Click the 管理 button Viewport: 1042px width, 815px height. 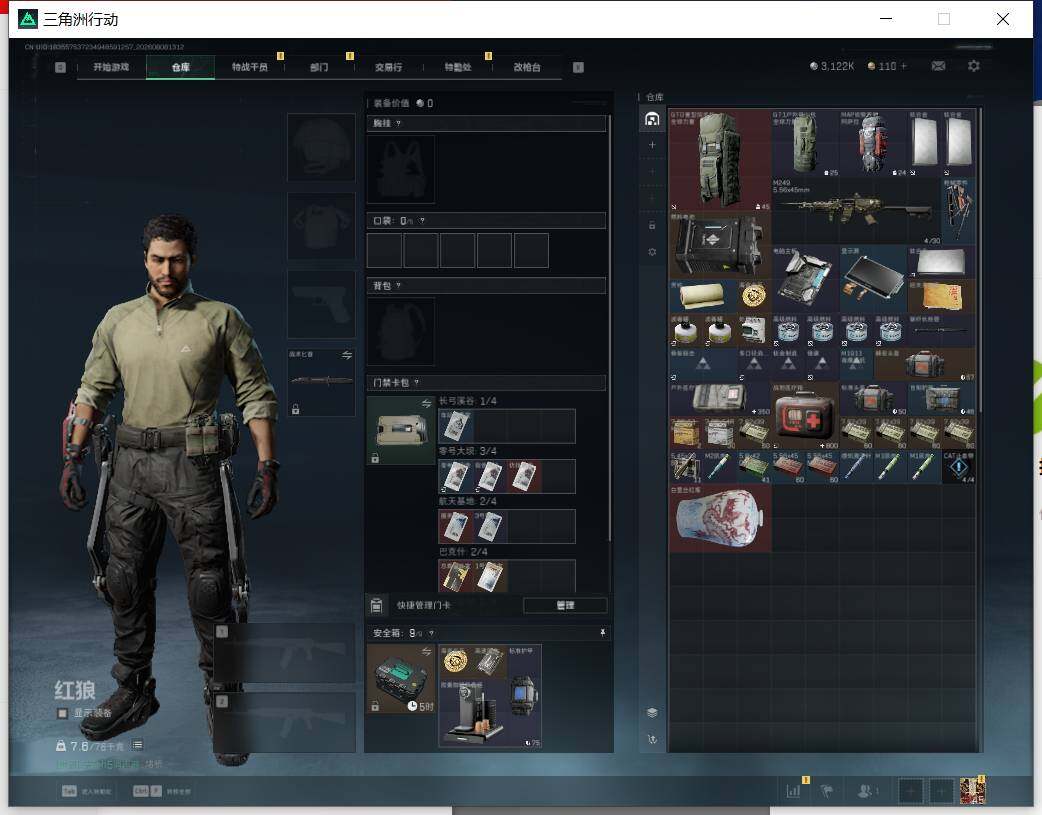click(565, 605)
